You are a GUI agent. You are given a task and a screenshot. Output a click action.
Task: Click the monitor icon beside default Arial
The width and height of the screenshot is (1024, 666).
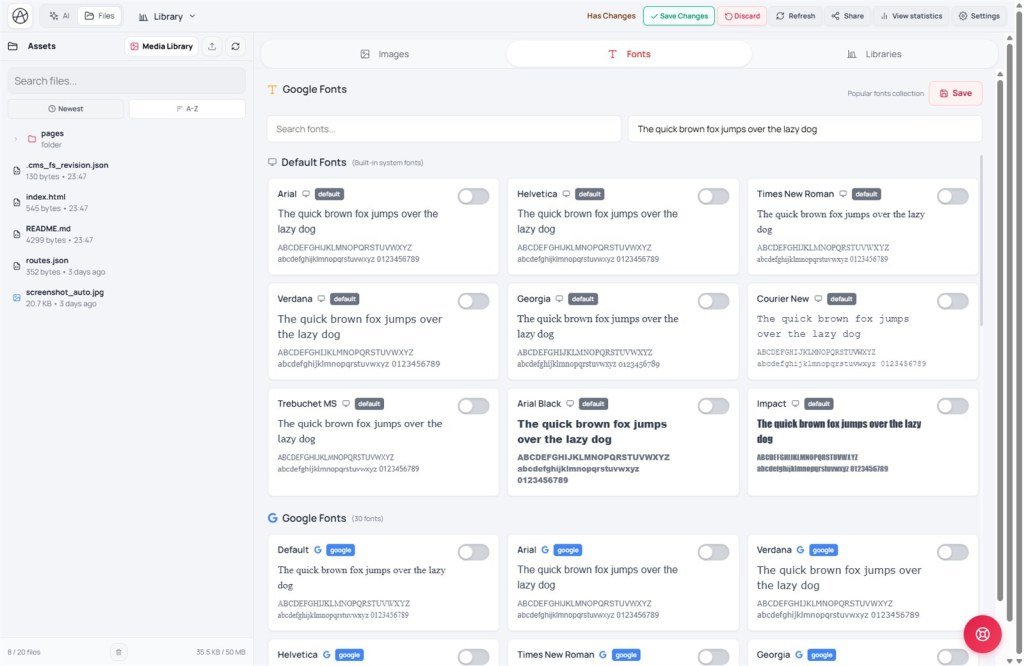(x=306, y=194)
